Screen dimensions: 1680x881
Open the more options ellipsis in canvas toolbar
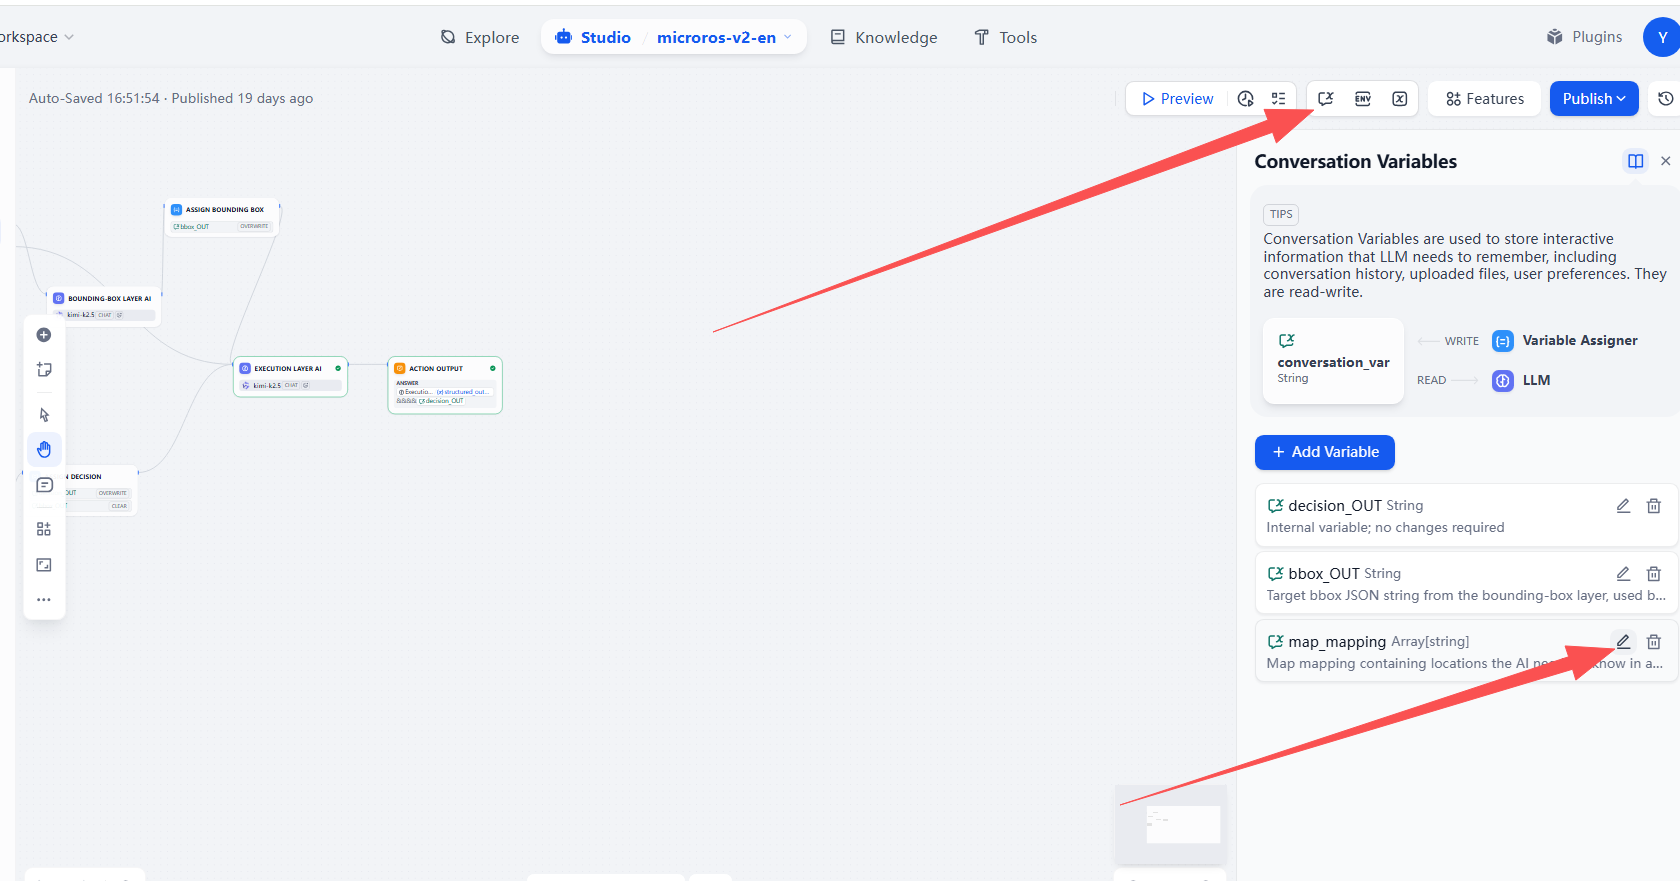coord(44,600)
